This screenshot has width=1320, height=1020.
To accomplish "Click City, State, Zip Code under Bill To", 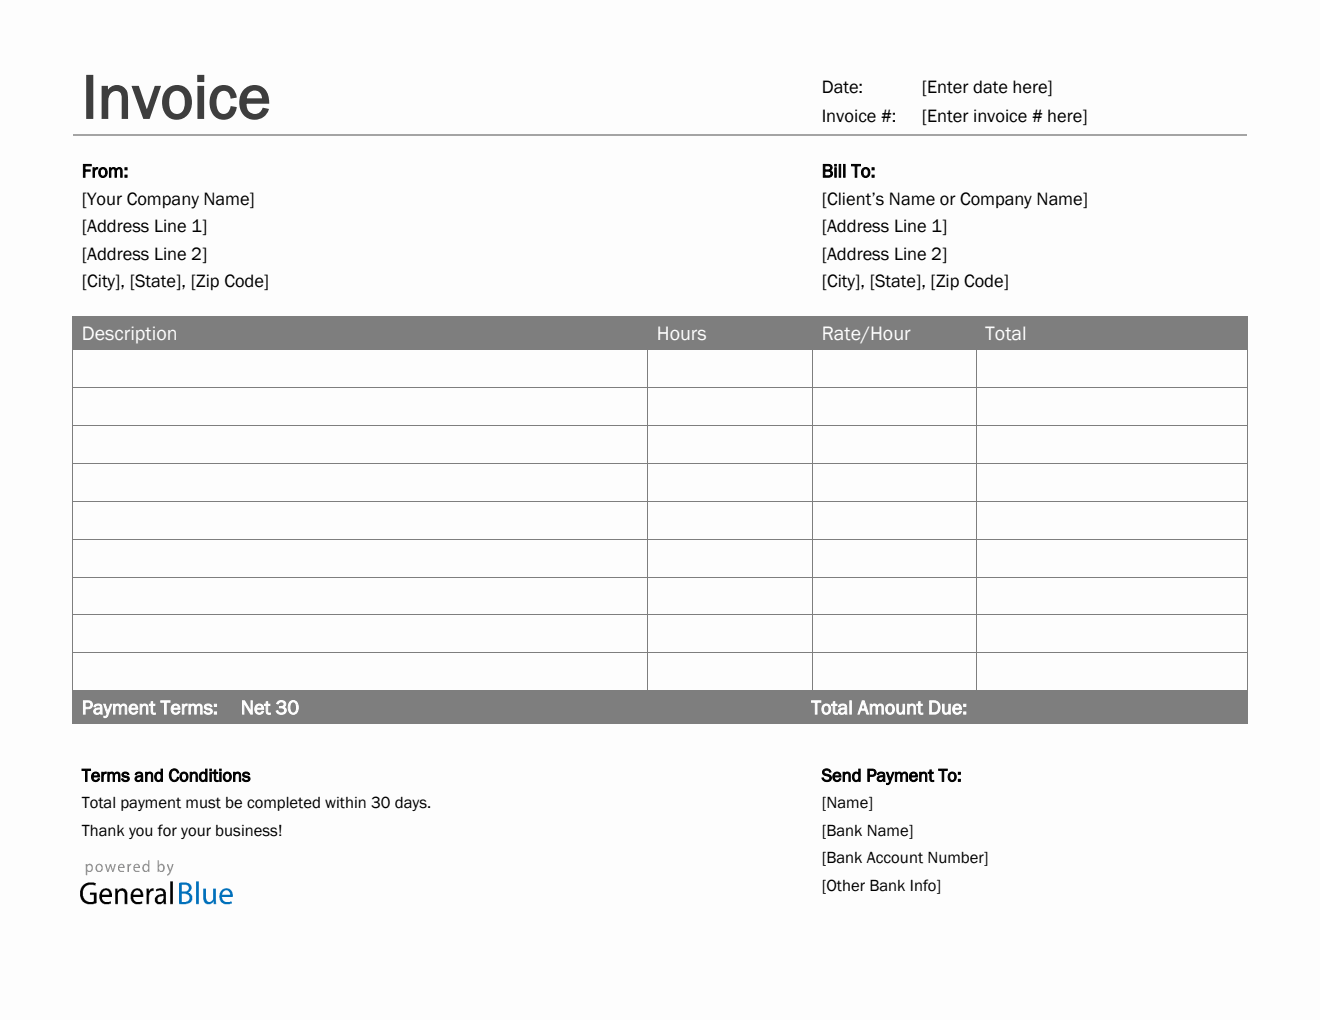I will coord(915,282).
